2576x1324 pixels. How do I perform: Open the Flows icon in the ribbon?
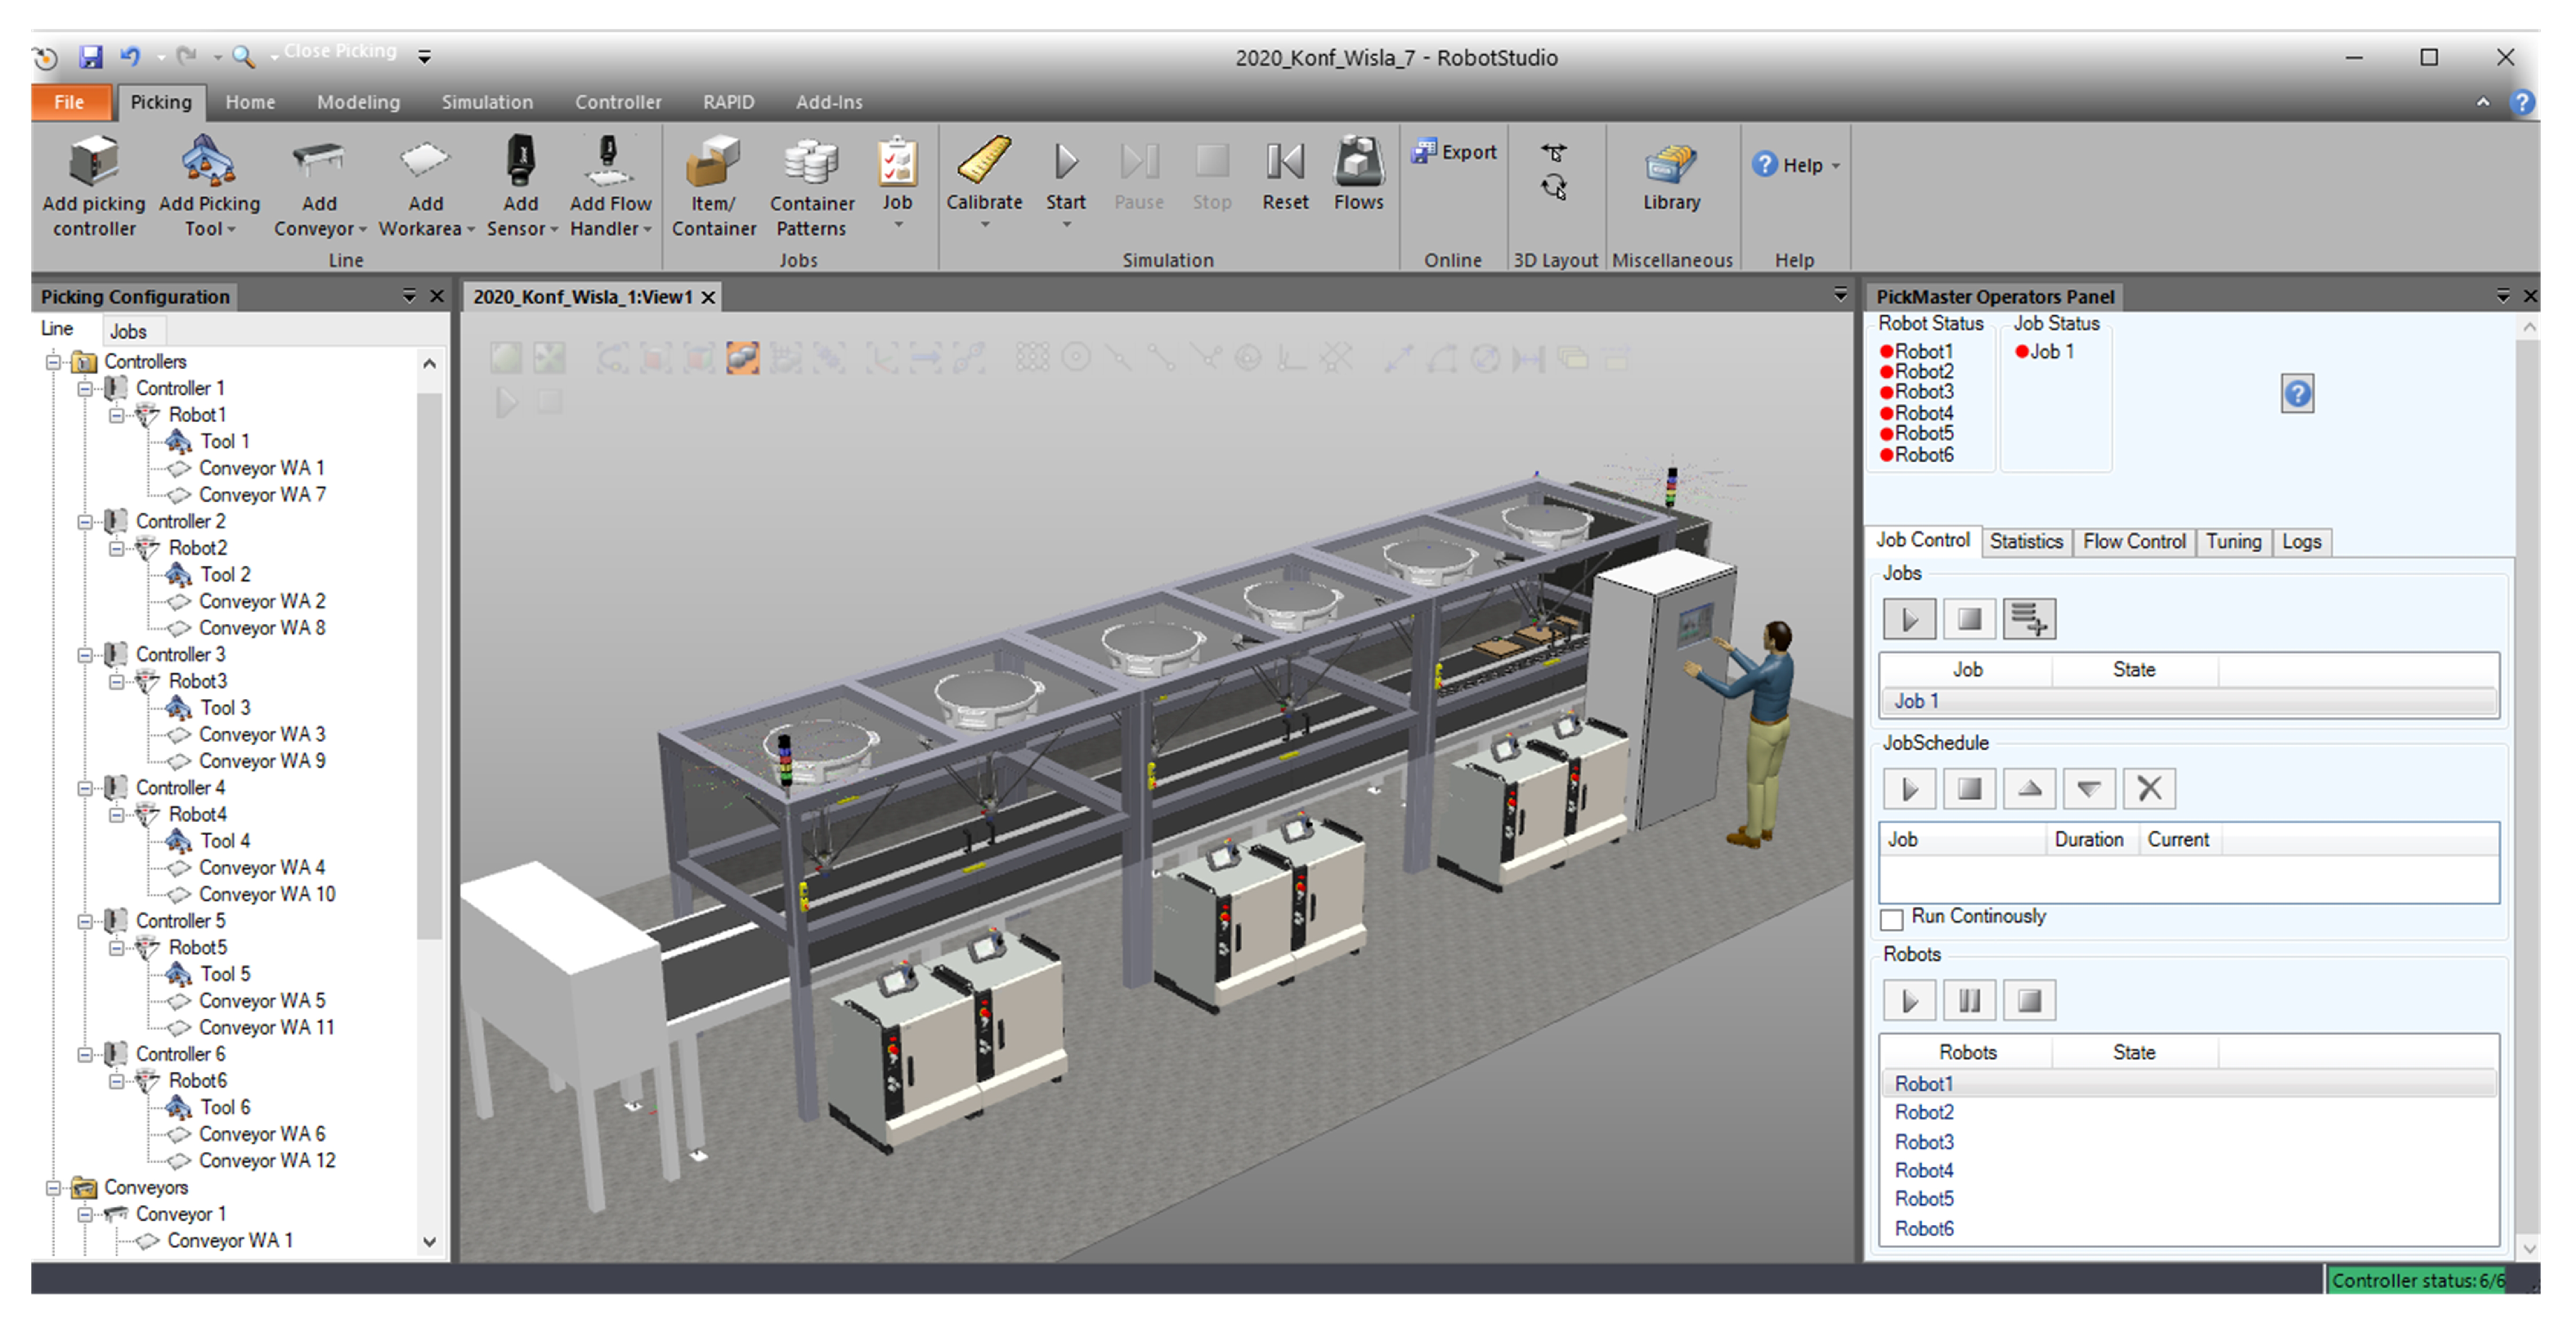tap(1358, 163)
